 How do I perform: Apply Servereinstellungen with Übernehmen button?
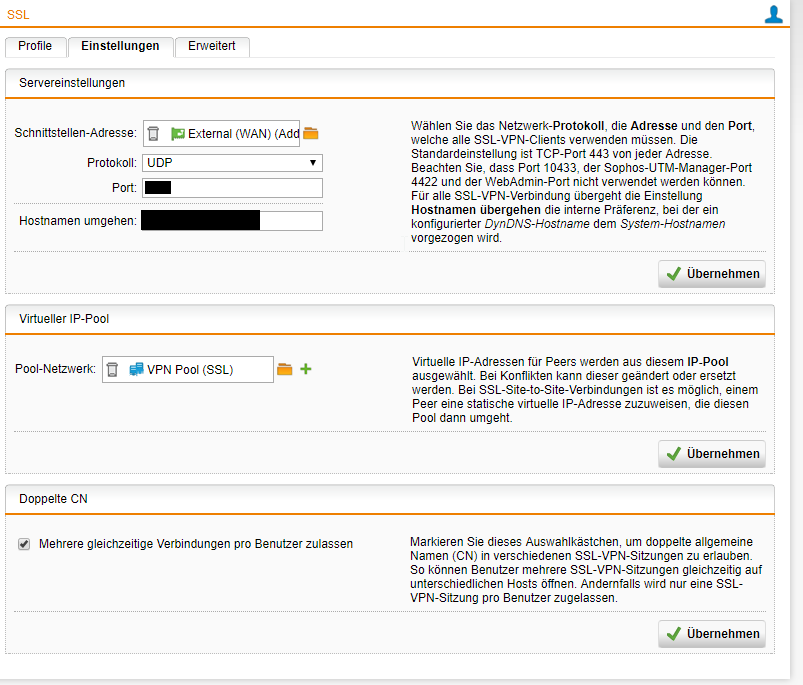coord(712,274)
